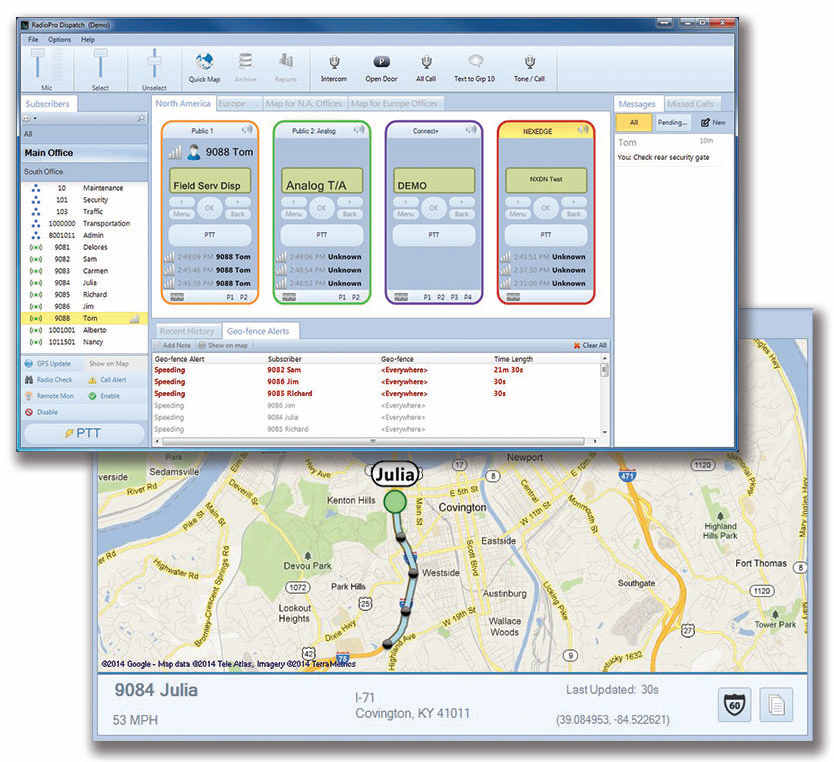Viewport: 834px width, 762px height.
Task: Open the Quick Map tool
Action: [x=204, y=68]
